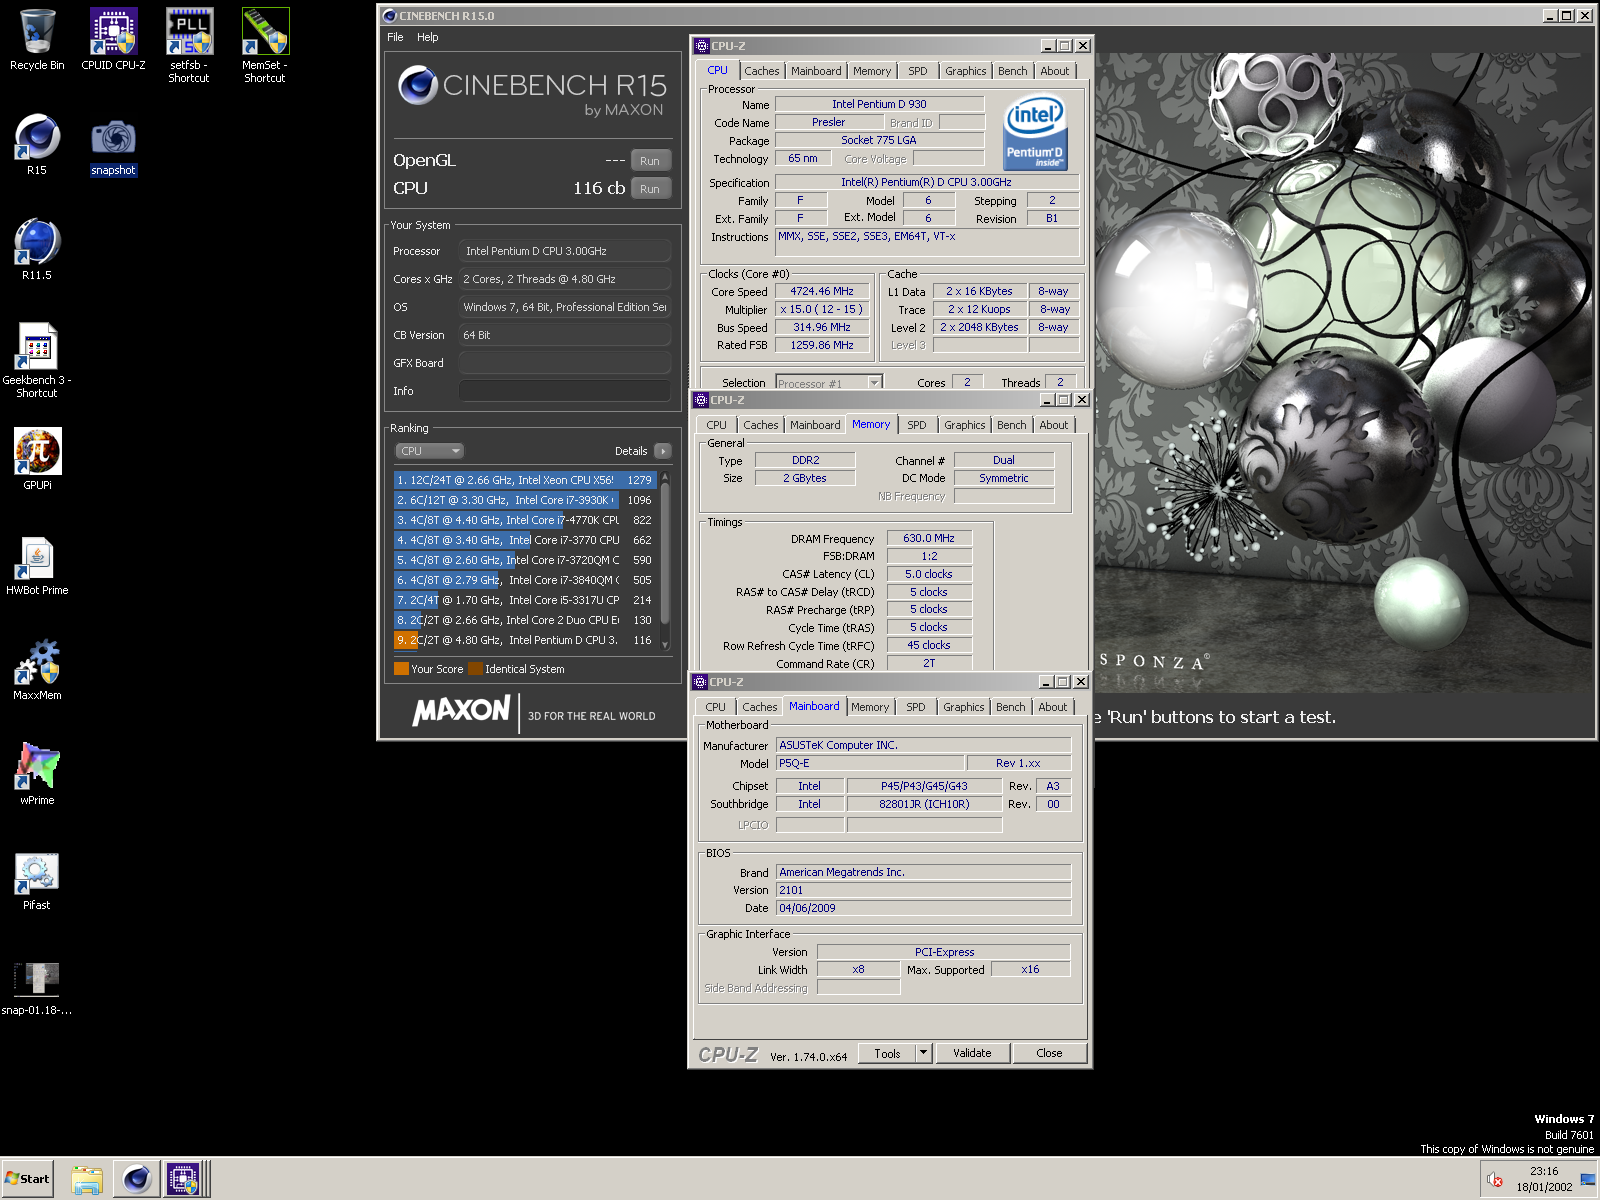Open the Recycle Bin desktop icon
This screenshot has height=1200, width=1600.
[x=37, y=40]
